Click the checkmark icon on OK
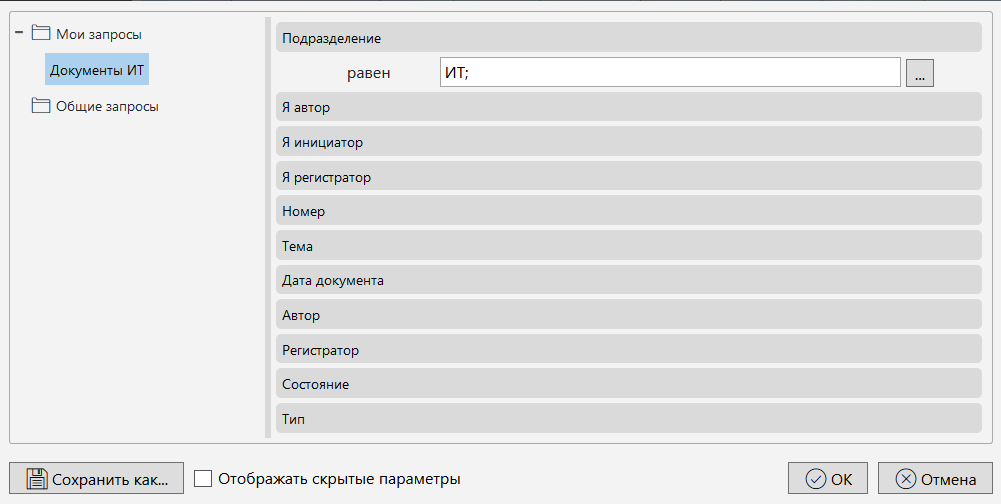Viewport: 1001px width, 504px height. tap(816, 479)
